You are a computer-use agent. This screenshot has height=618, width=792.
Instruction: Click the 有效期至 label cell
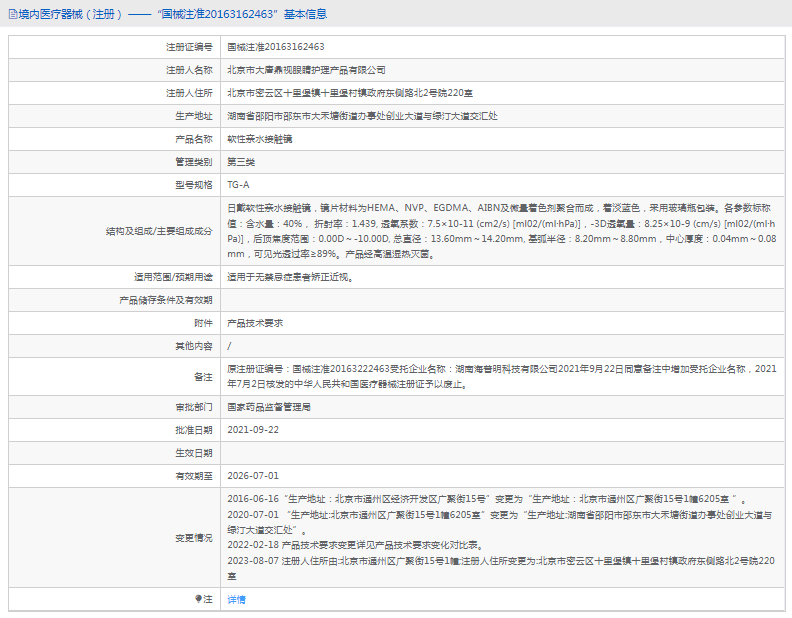pos(114,476)
